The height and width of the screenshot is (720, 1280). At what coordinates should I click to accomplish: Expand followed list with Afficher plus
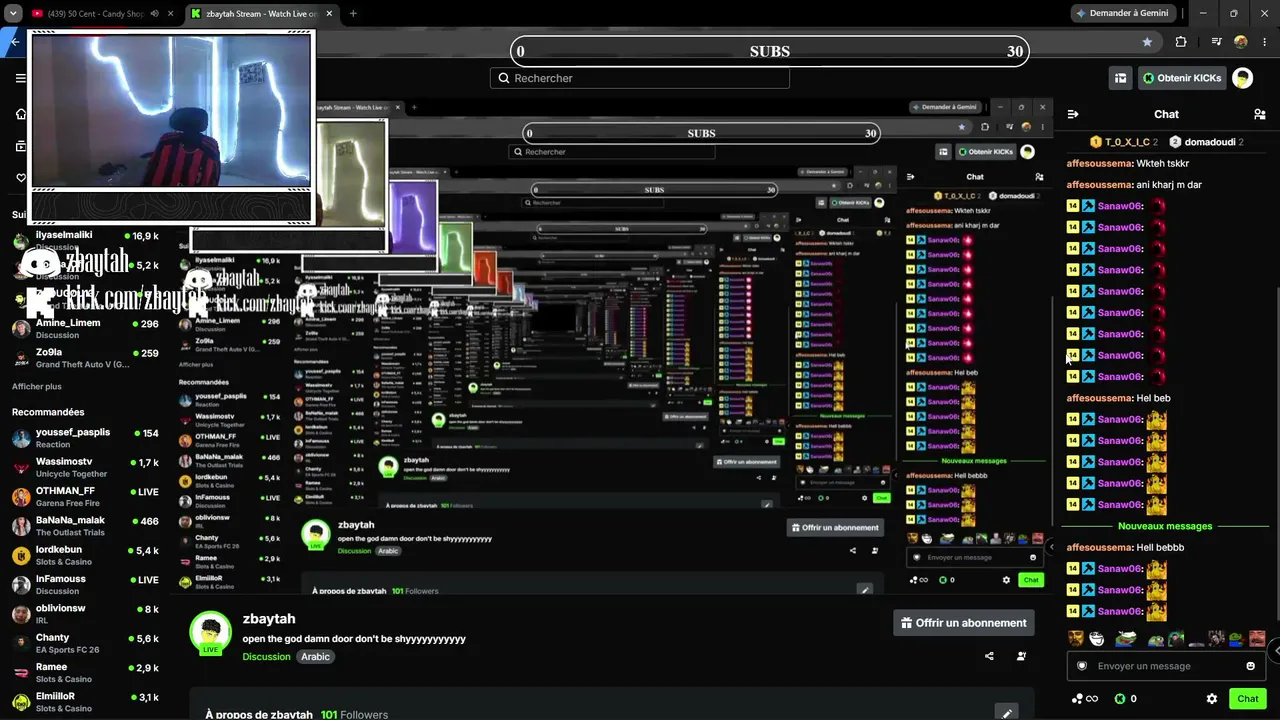[36, 386]
